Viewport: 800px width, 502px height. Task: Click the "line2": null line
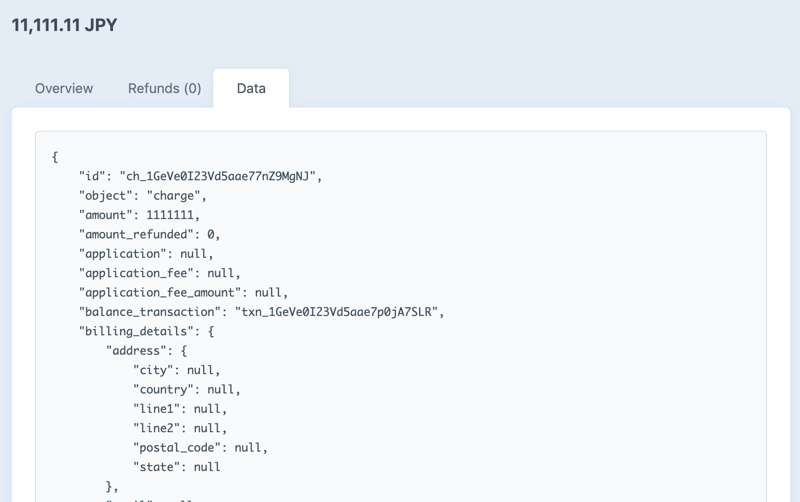180,428
